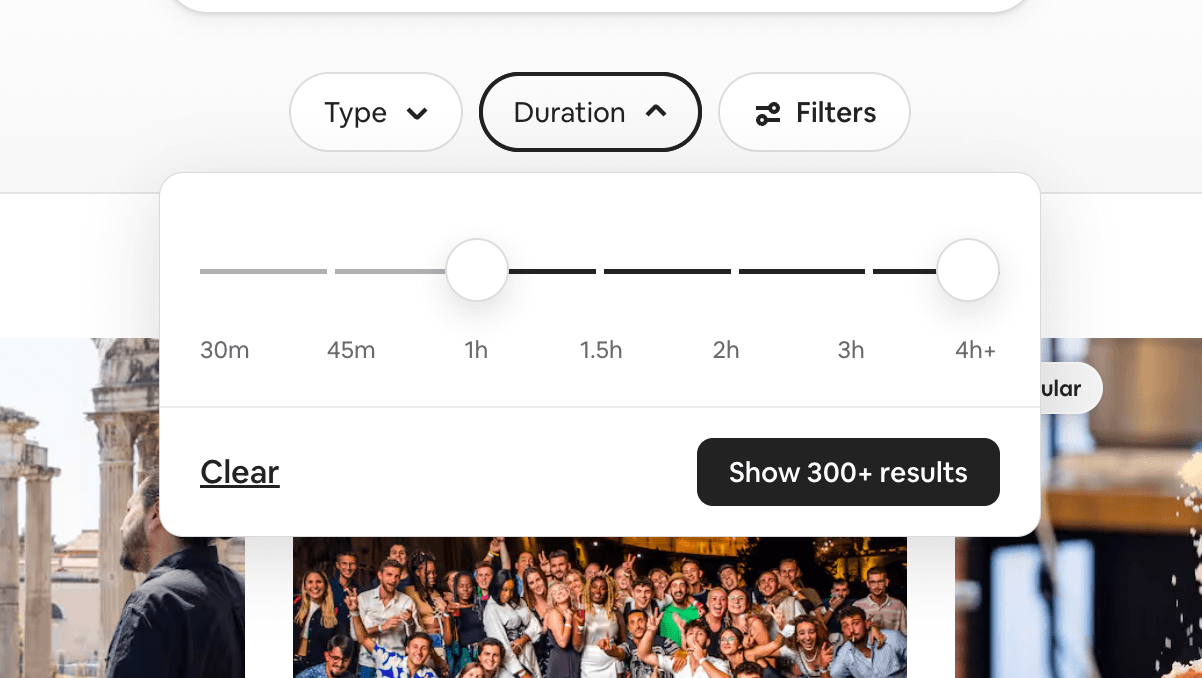This screenshot has height=678, width=1202.
Task: Click the Filters sliders icon
Action: click(768, 113)
